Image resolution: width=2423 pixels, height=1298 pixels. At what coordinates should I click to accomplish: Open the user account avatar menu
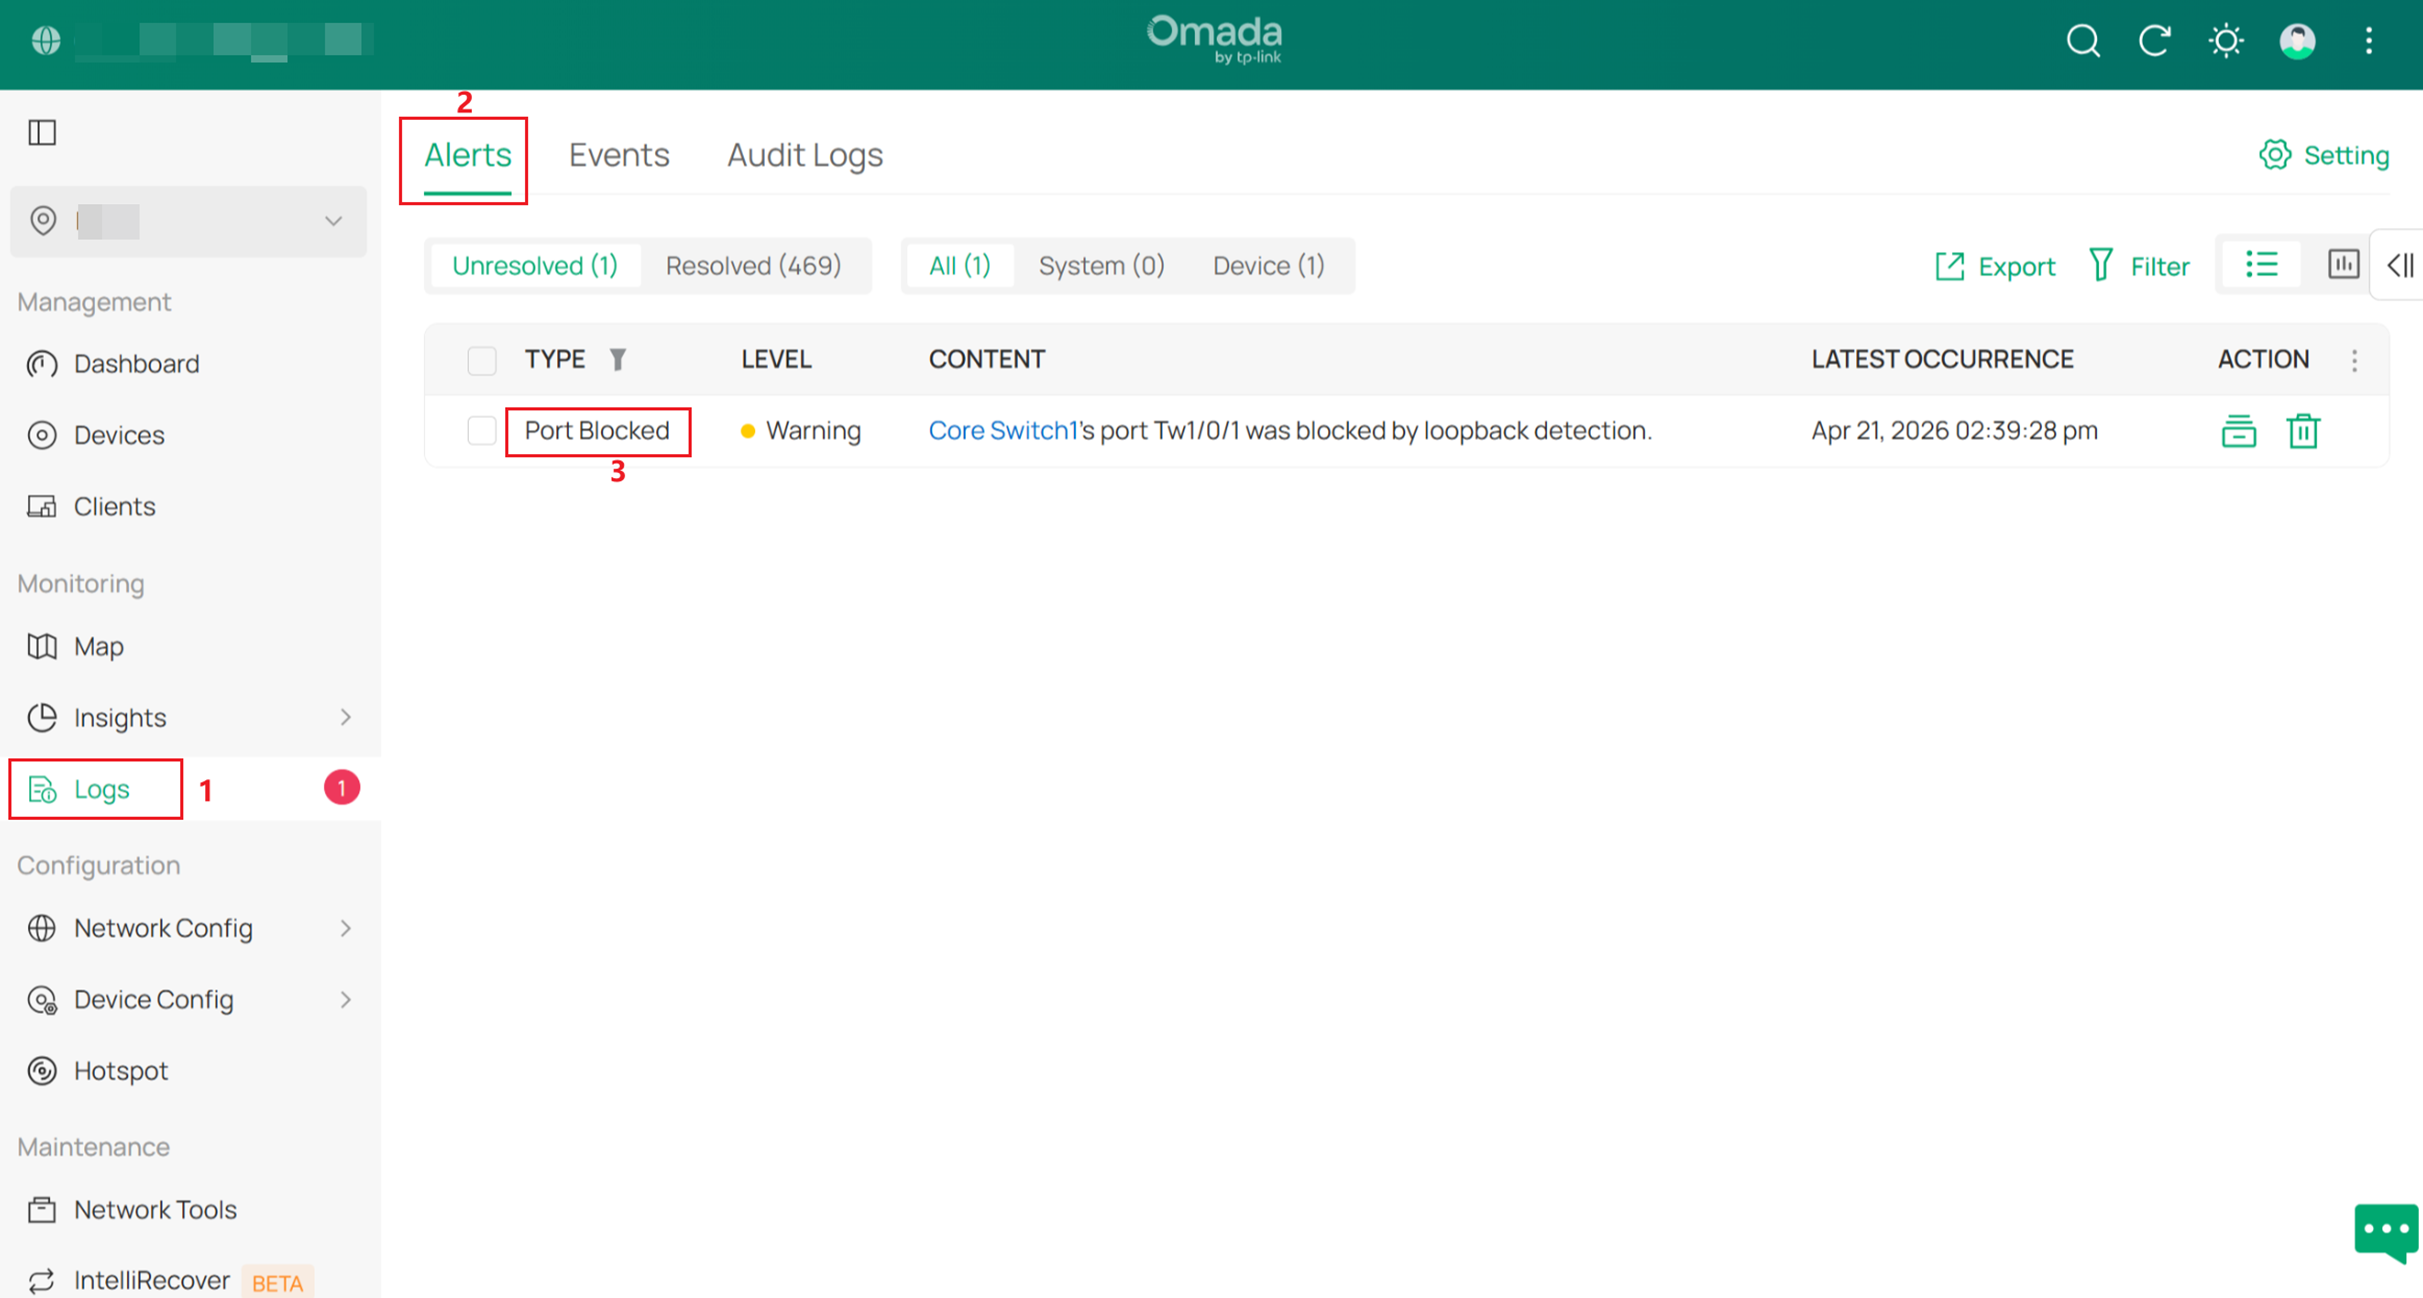(2297, 41)
